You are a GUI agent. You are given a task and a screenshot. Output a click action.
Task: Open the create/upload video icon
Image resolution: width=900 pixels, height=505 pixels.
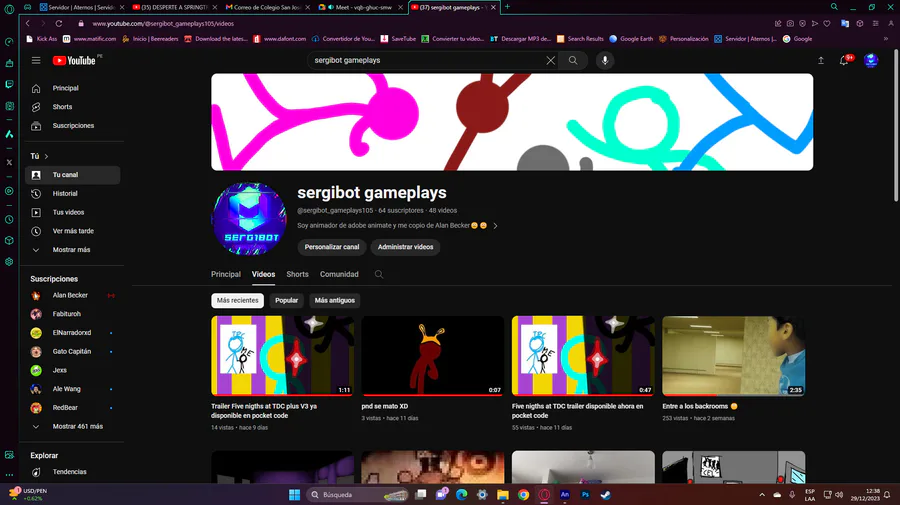pyautogui.click(x=821, y=60)
